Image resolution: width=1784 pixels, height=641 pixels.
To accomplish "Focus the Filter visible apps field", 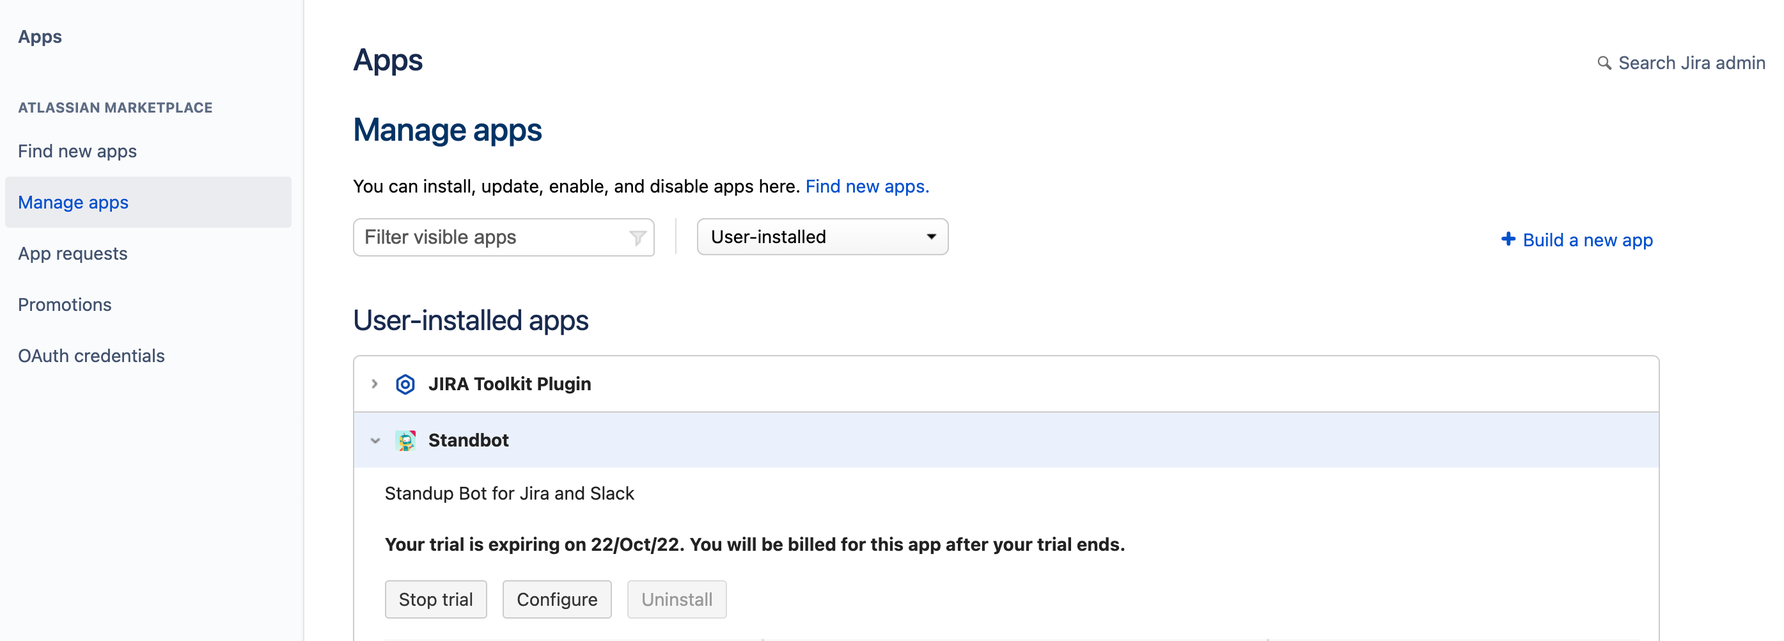I will click(x=504, y=237).
